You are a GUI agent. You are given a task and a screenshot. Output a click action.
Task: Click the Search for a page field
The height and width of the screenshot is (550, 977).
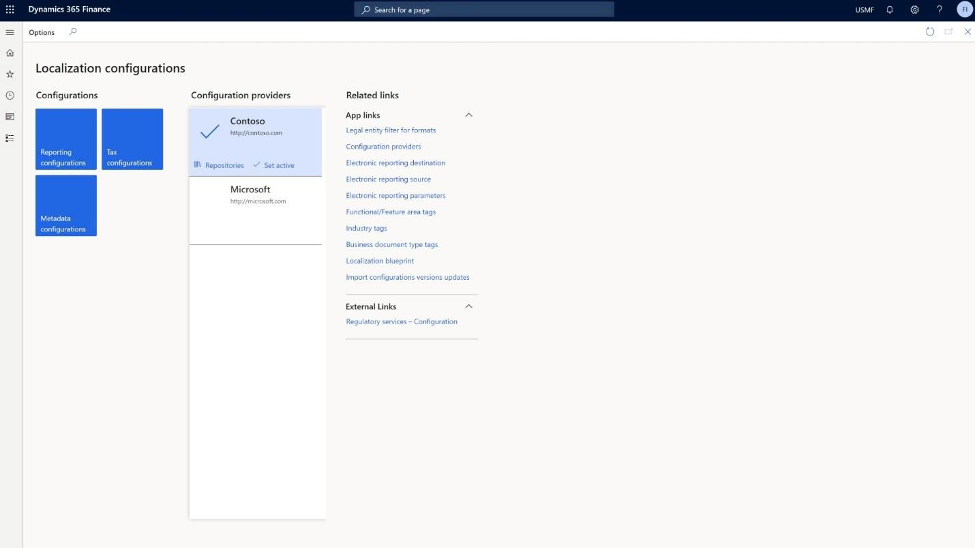[x=484, y=10]
